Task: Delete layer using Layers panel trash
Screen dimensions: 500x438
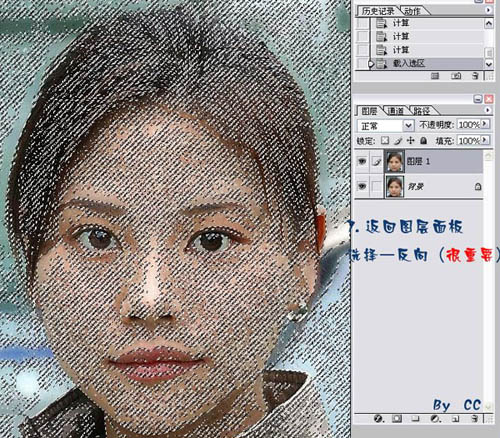Action: point(475,419)
